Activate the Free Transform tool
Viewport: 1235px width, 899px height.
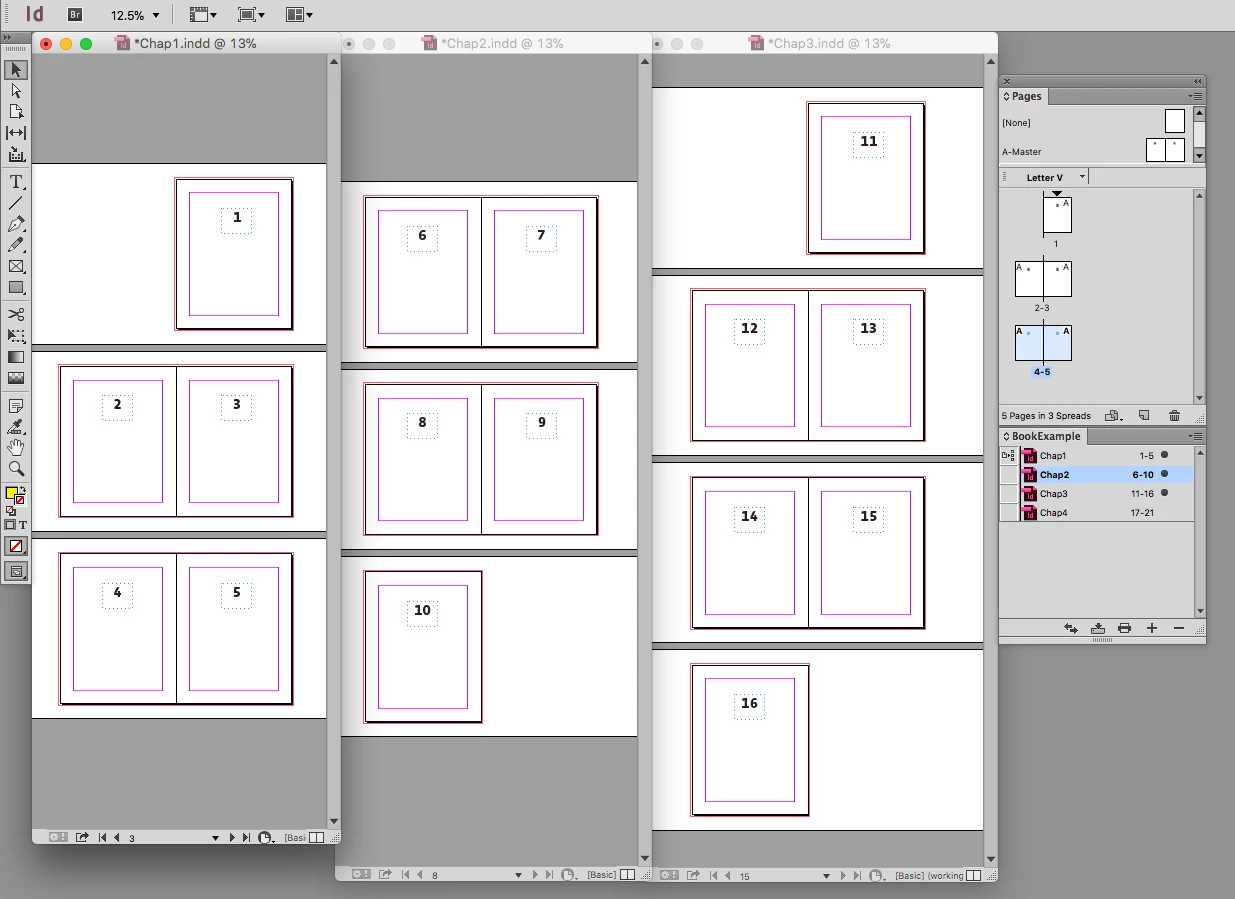coord(16,336)
